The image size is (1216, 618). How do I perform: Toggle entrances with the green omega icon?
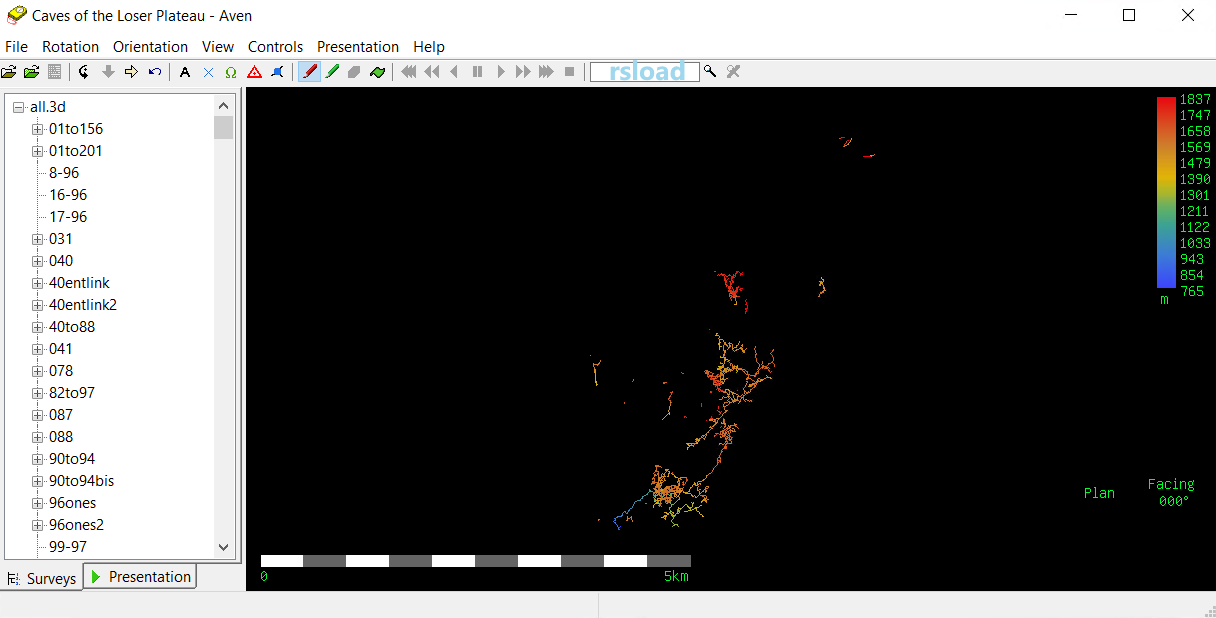231,72
